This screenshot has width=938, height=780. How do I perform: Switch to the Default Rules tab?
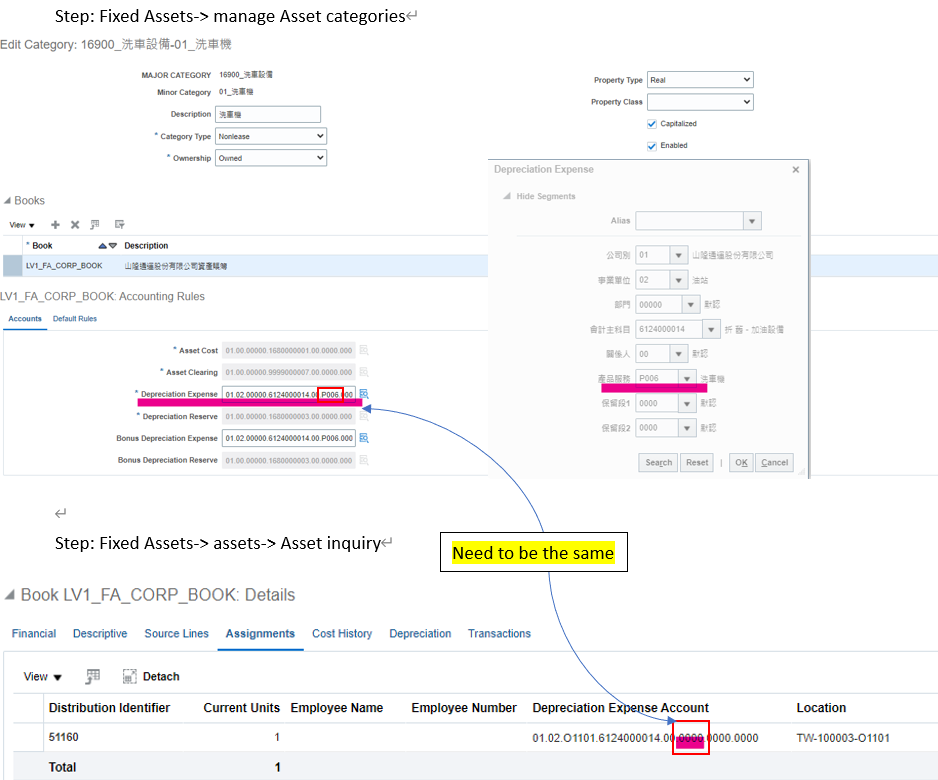click(x=75, y=319)
